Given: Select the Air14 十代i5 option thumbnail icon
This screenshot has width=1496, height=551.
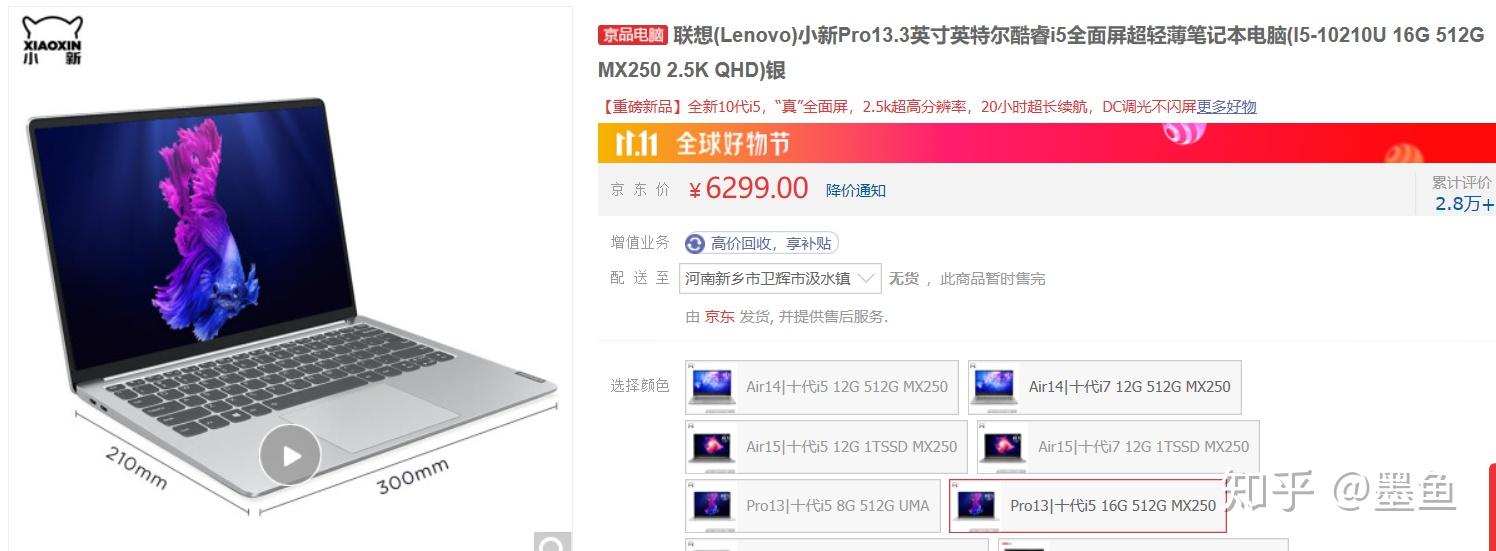Looking at the screenshot, I should 714,387.
